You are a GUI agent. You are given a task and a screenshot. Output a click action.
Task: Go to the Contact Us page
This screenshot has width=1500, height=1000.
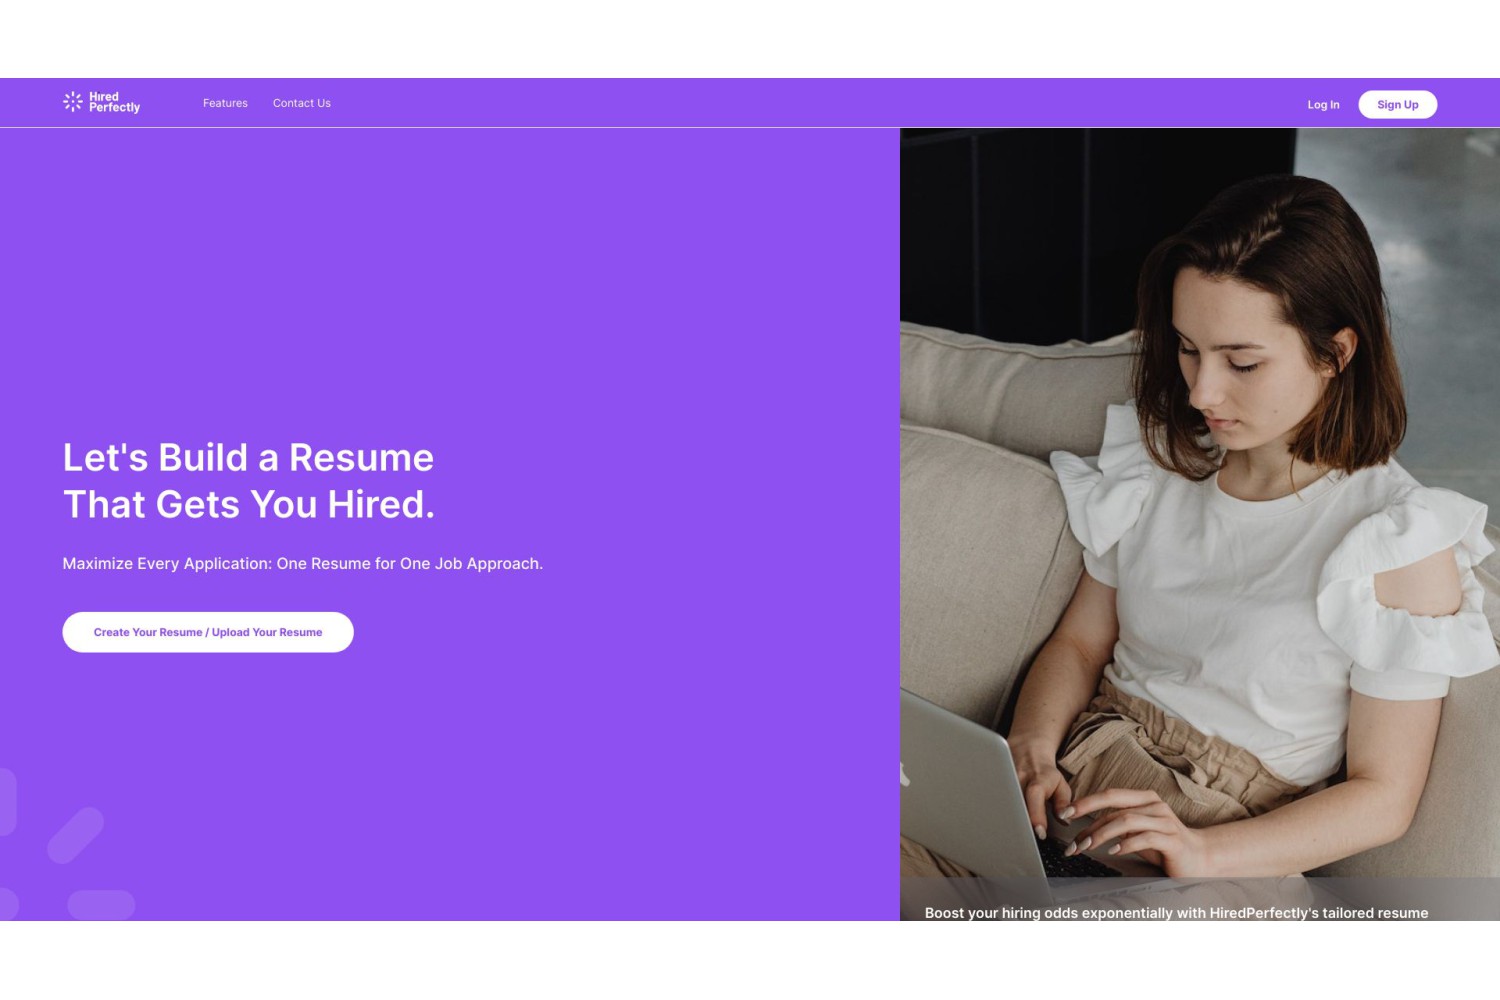pyautogui.click(x=302, y=103)
